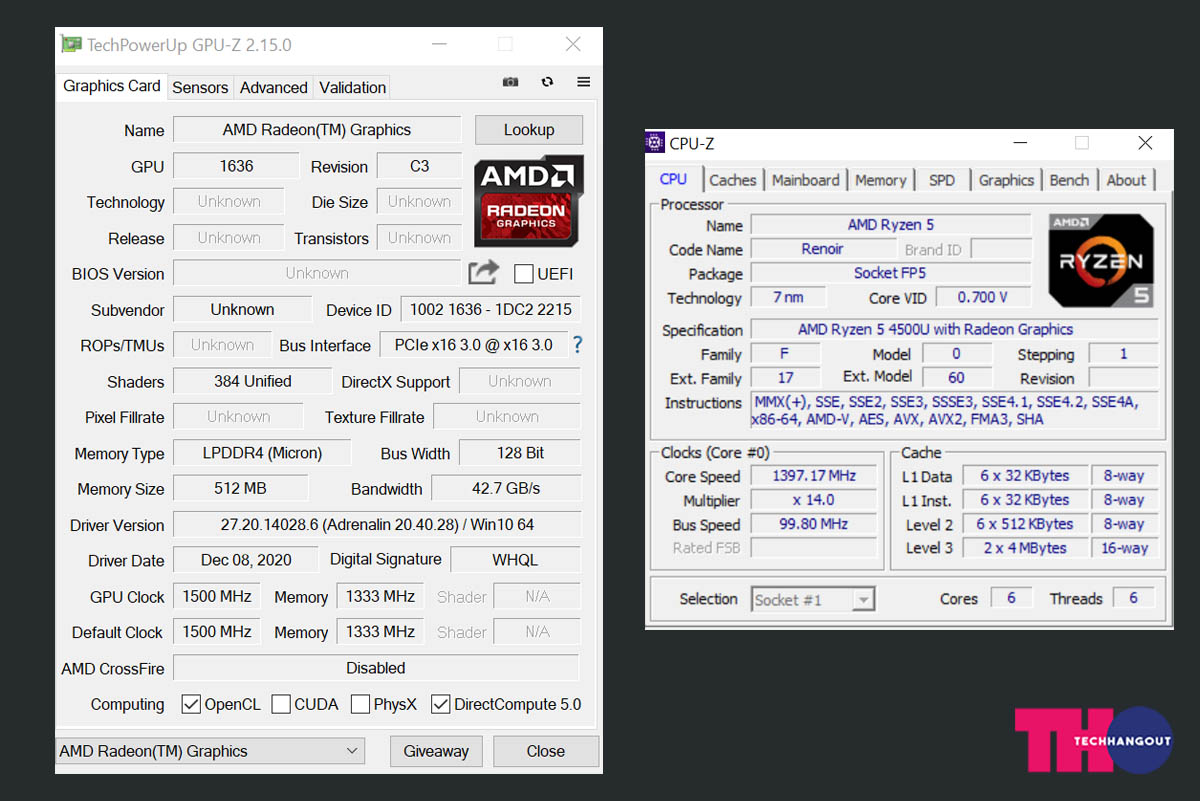Click the Core Speed value "1397.17 MHz"
1200x801 pixels.
coord(813,476)
